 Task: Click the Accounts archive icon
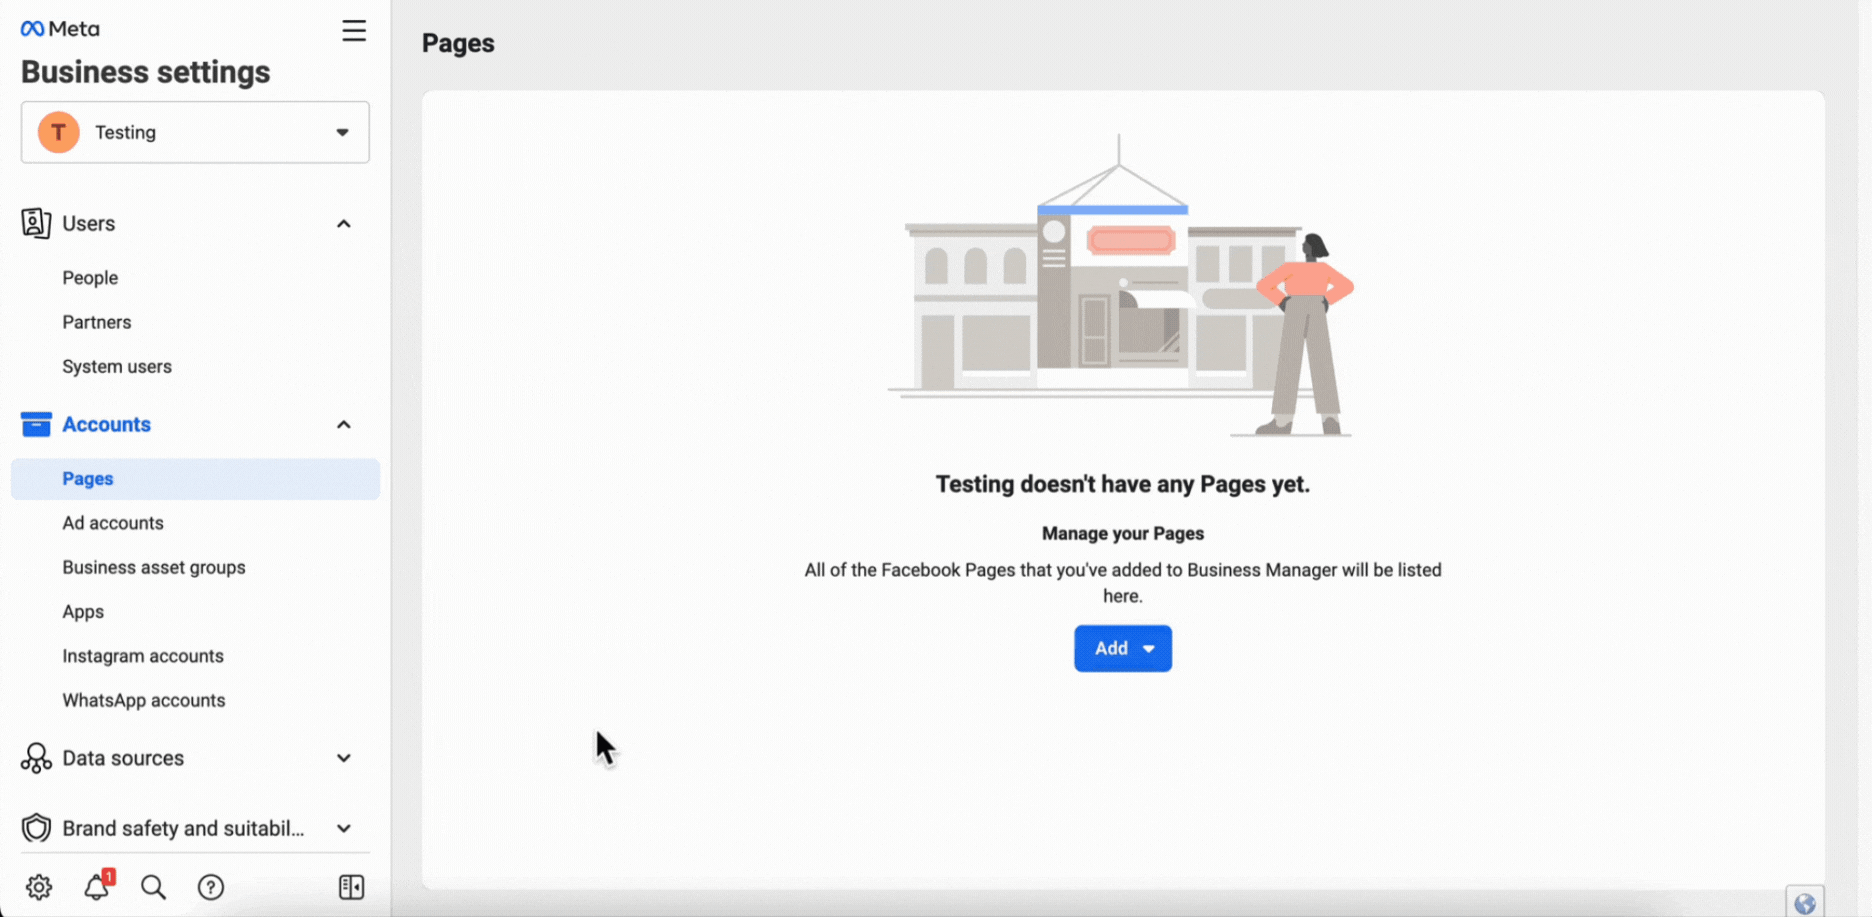point(36,424)
